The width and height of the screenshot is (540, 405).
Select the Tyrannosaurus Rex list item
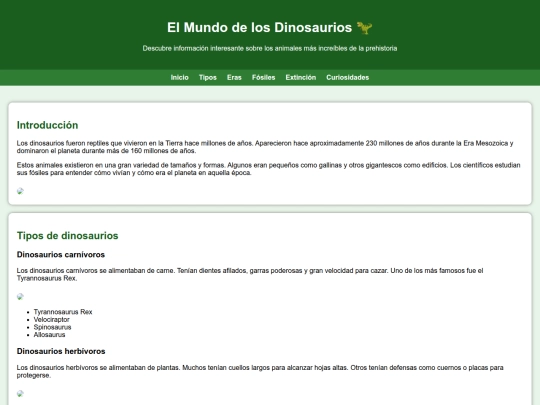63,312
